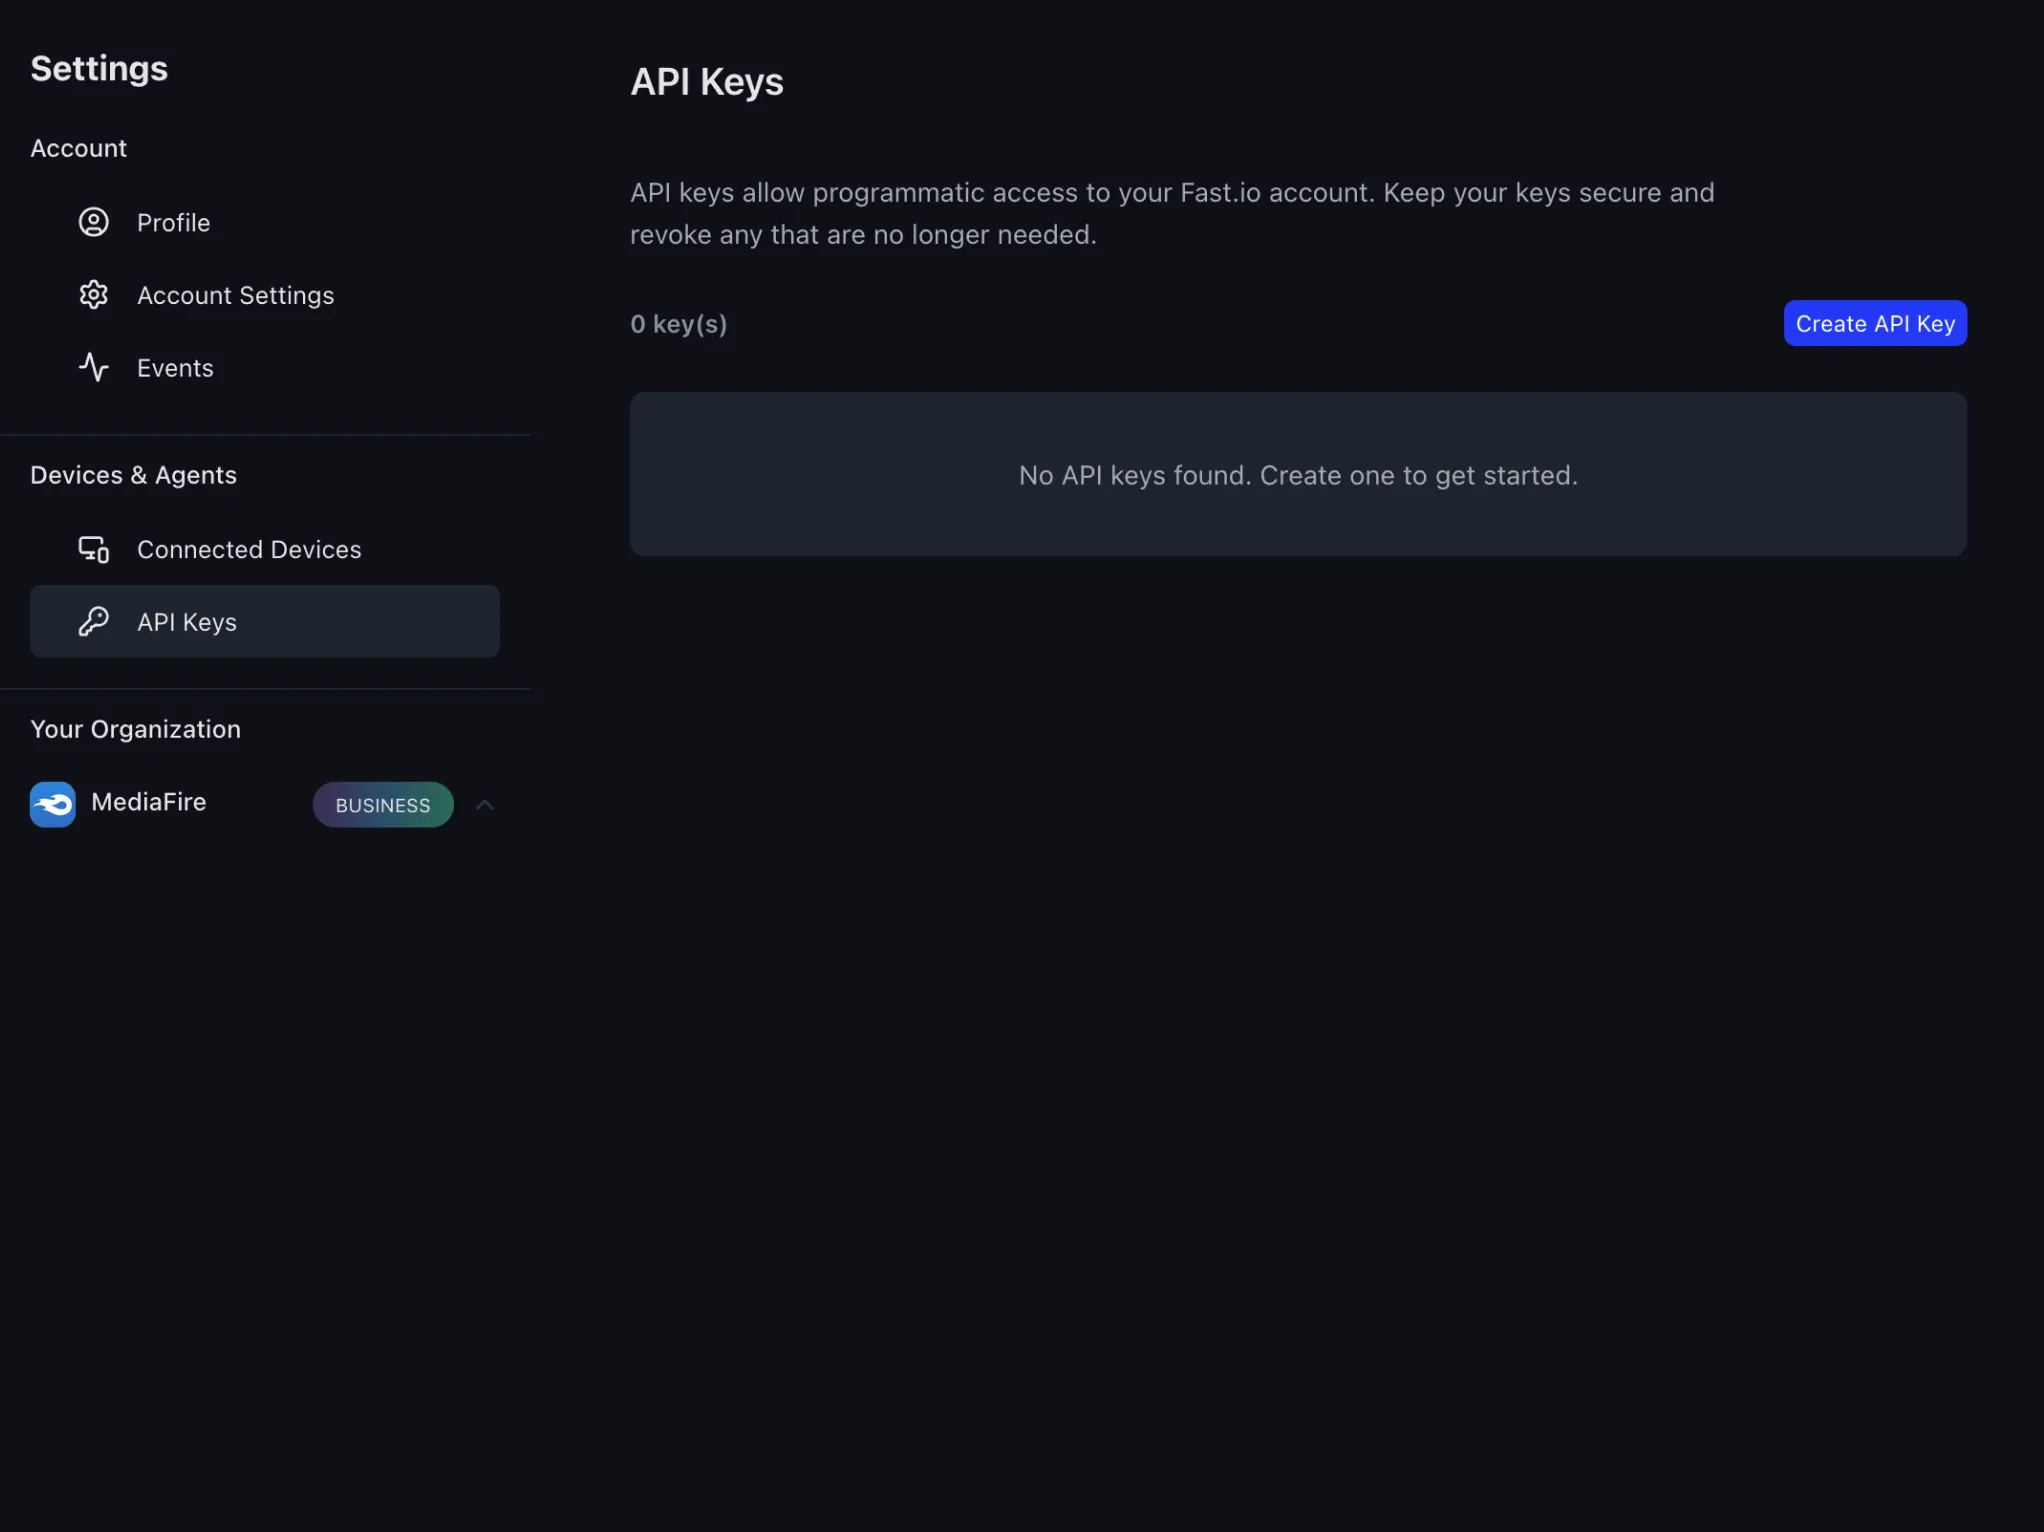Click the API Keys page title
The width and height of the screenshot is (2044, 1532).
[706, 81]
